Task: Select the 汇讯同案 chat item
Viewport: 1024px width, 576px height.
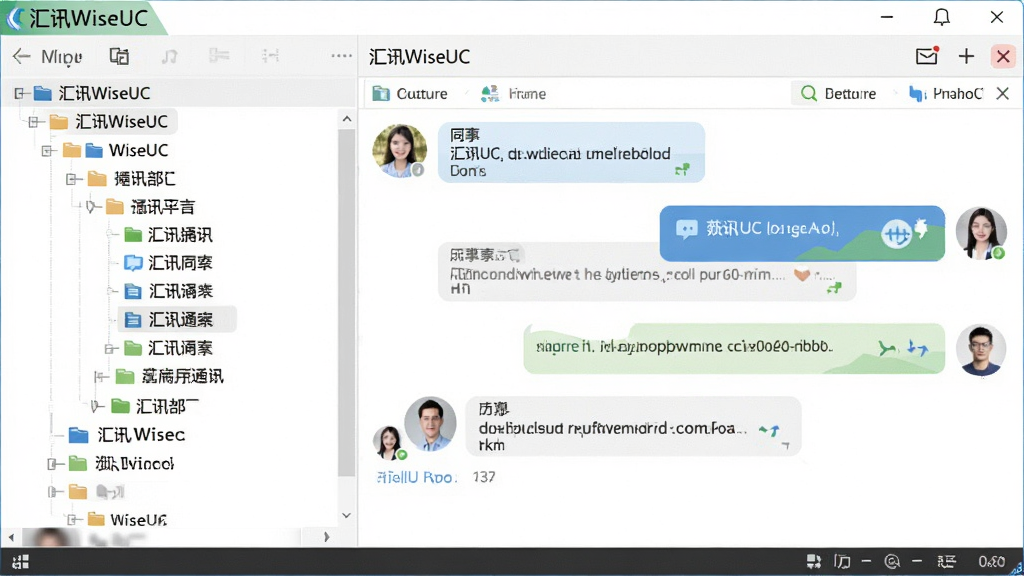Action: coord(168,263)
